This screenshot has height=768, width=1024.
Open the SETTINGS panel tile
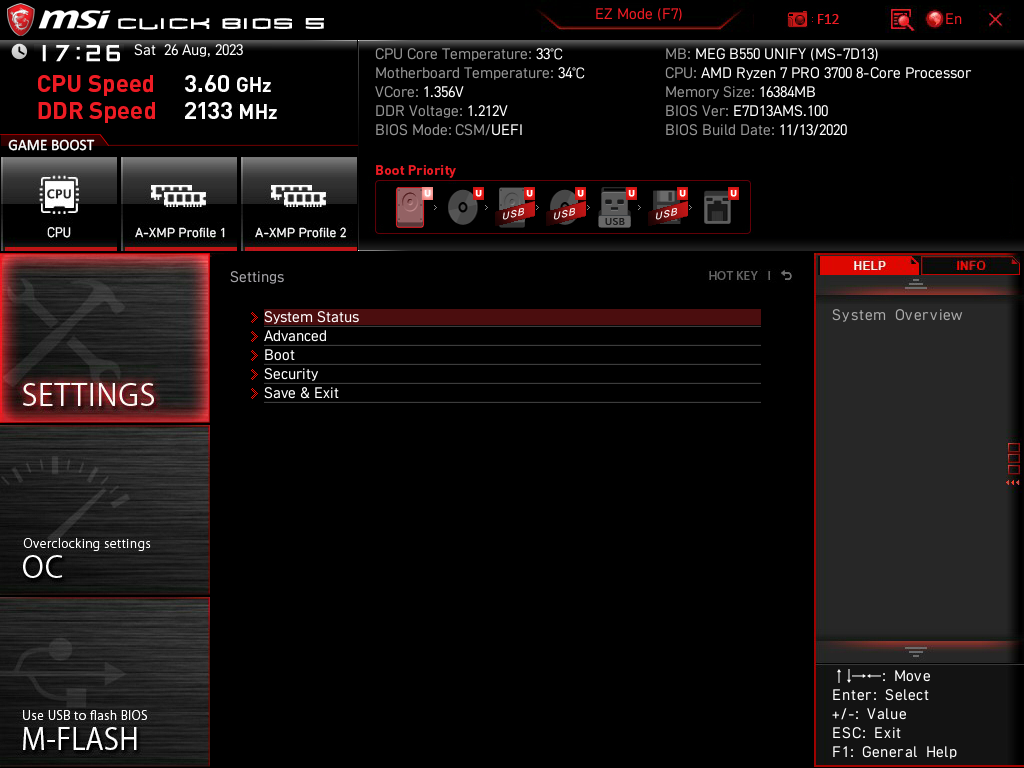point(104,338)
